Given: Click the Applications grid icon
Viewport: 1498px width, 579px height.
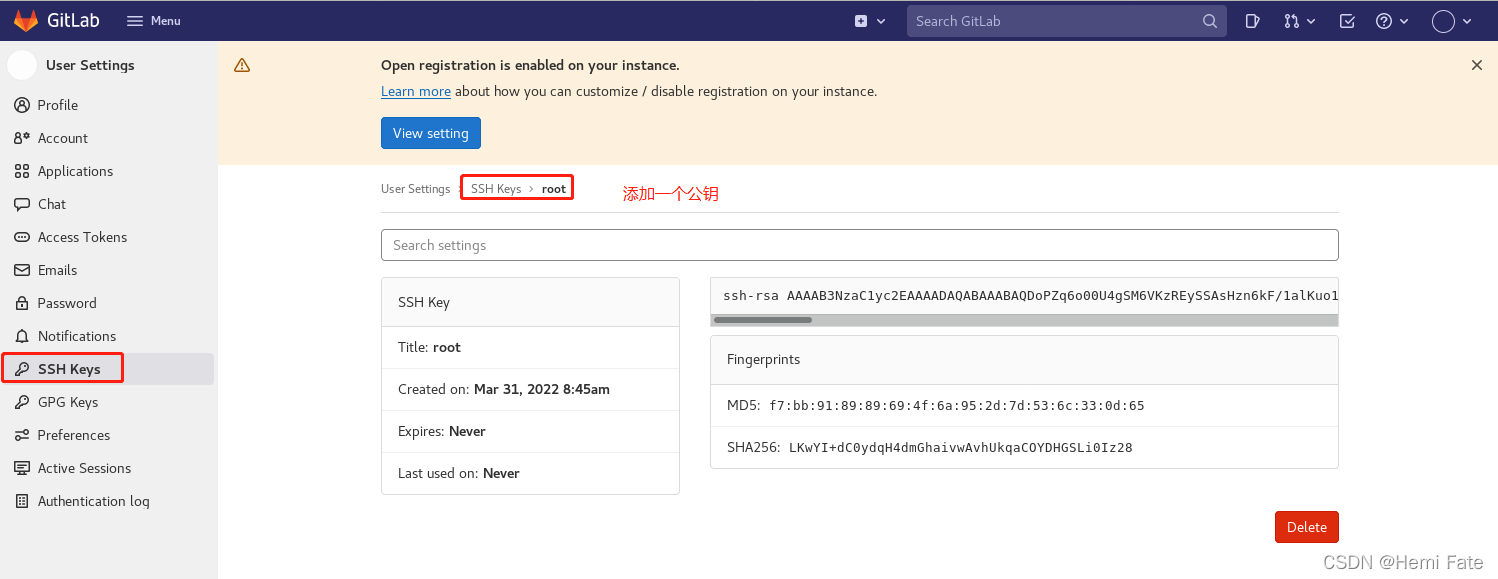Looking at the screenshot, I should (x=22, y=171).
